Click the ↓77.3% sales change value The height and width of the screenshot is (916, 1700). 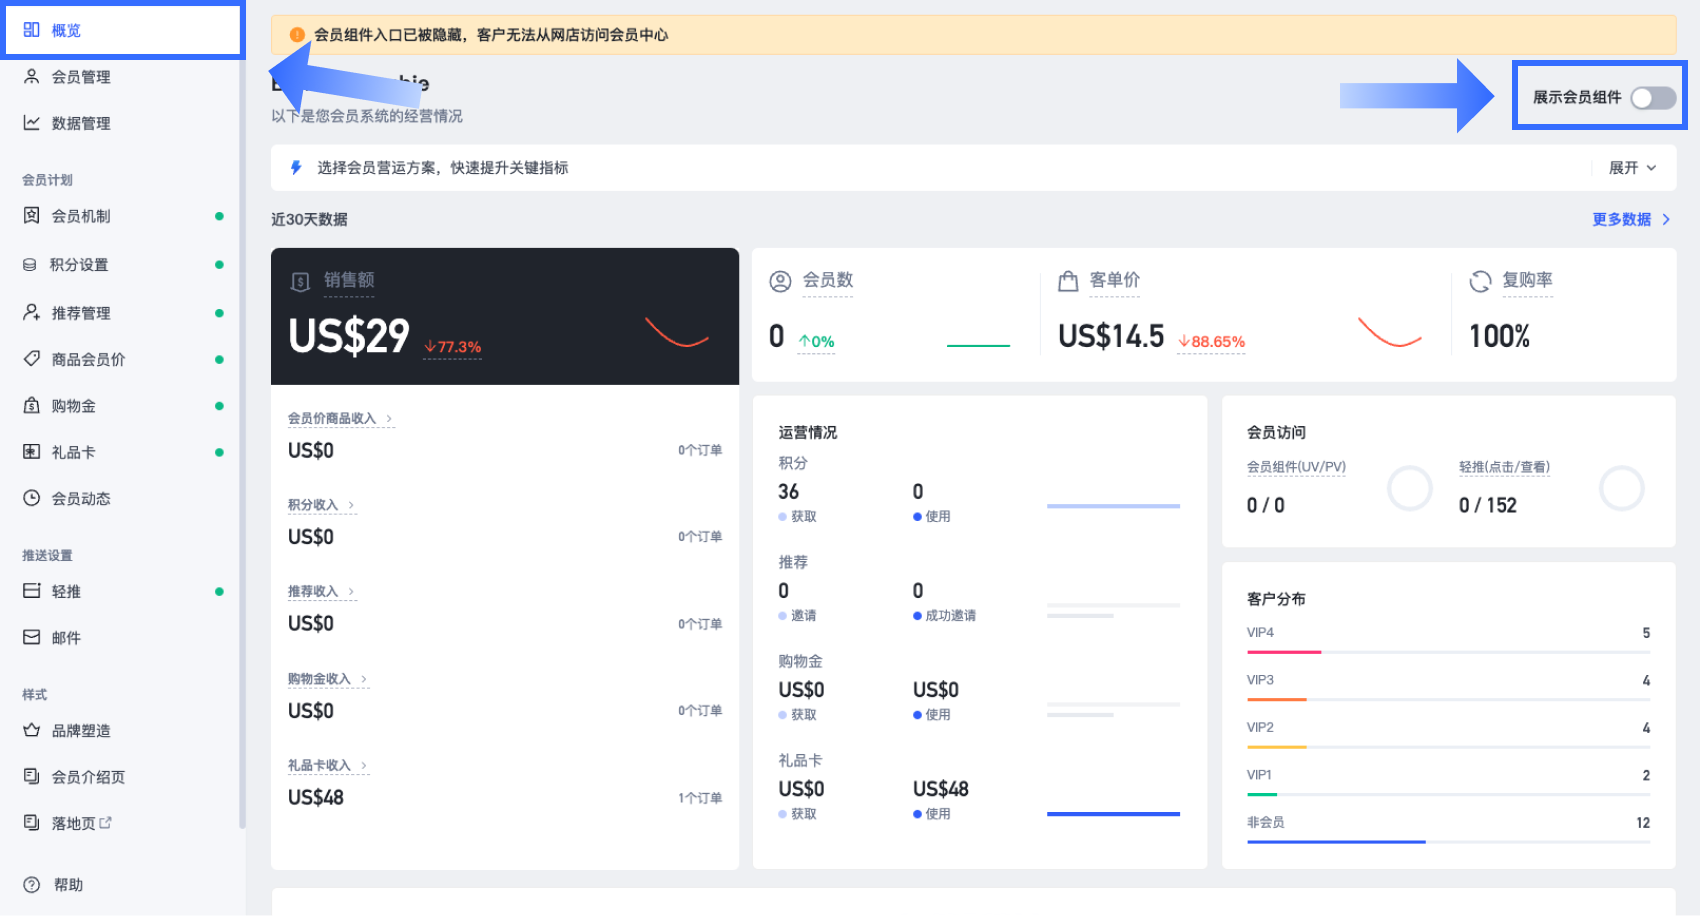click(452, 347)
